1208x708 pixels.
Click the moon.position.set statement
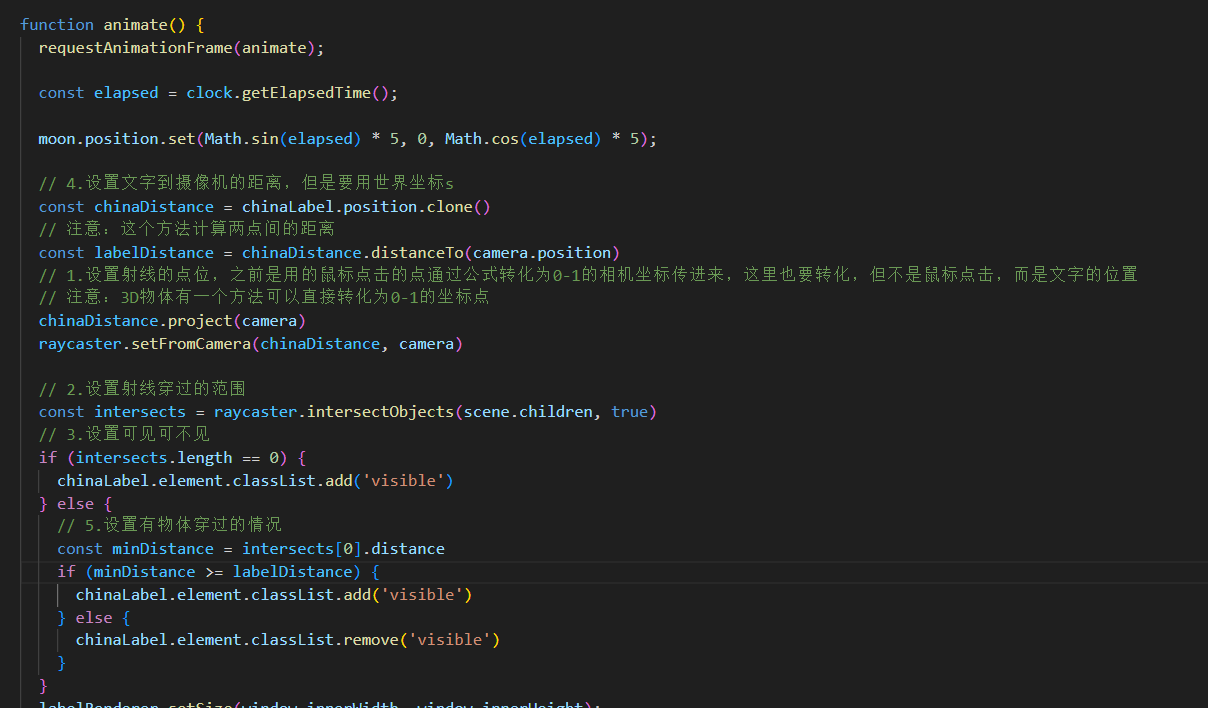click(348, 138)
